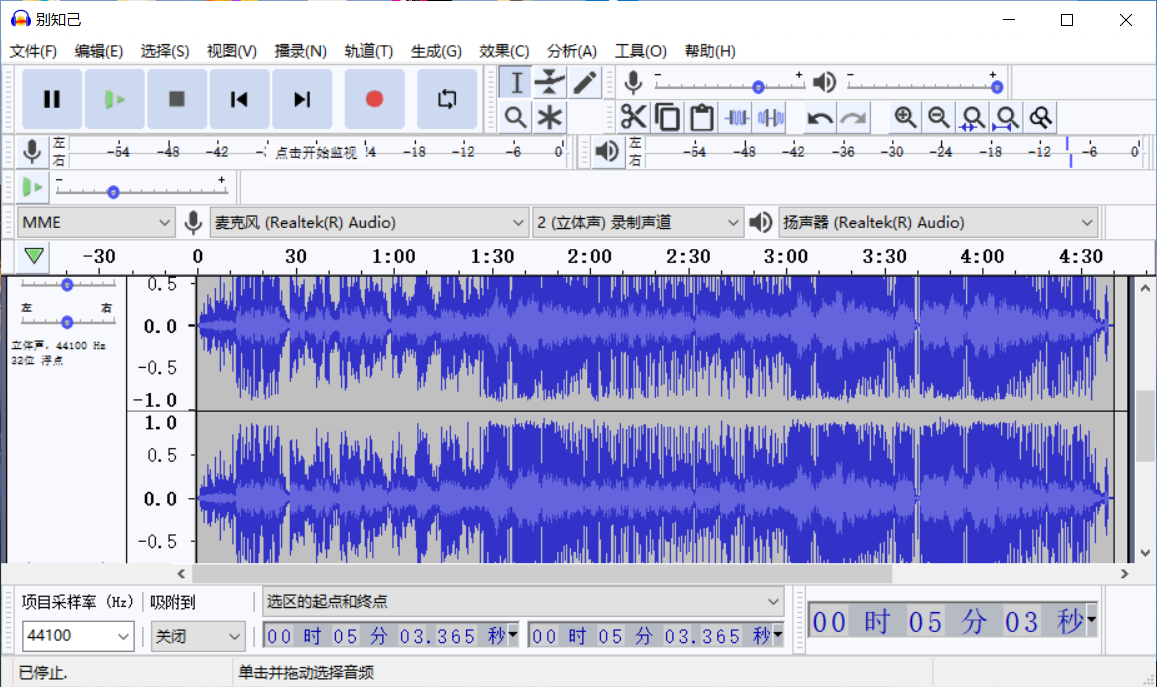
Task: Click the recording meter microphone icon
Action: point(32,151)
